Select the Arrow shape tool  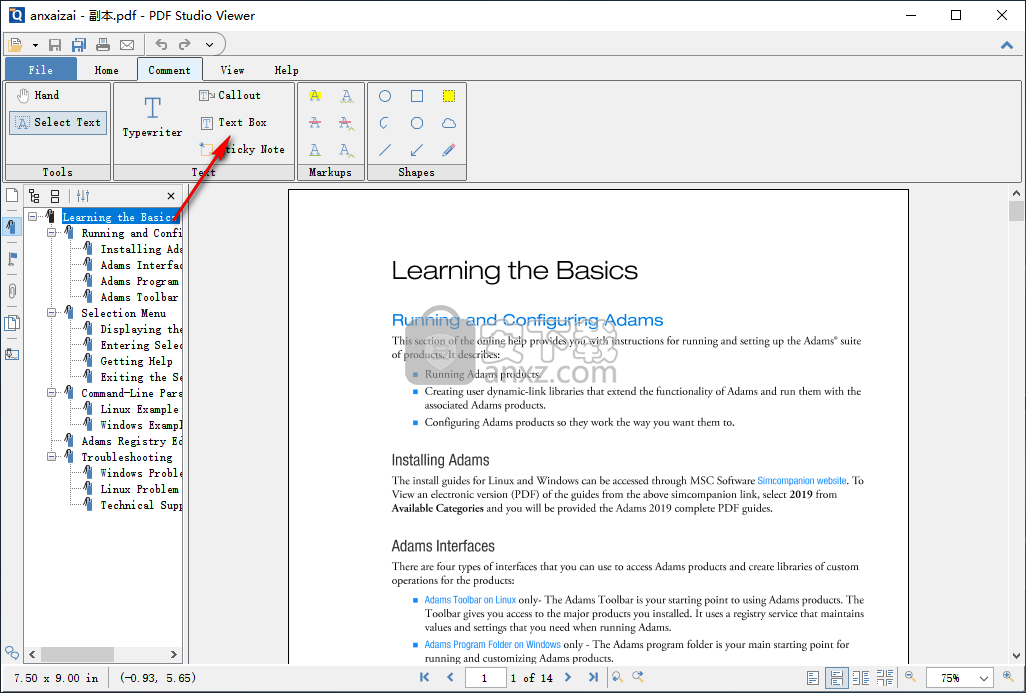click(x=417, y=151)
